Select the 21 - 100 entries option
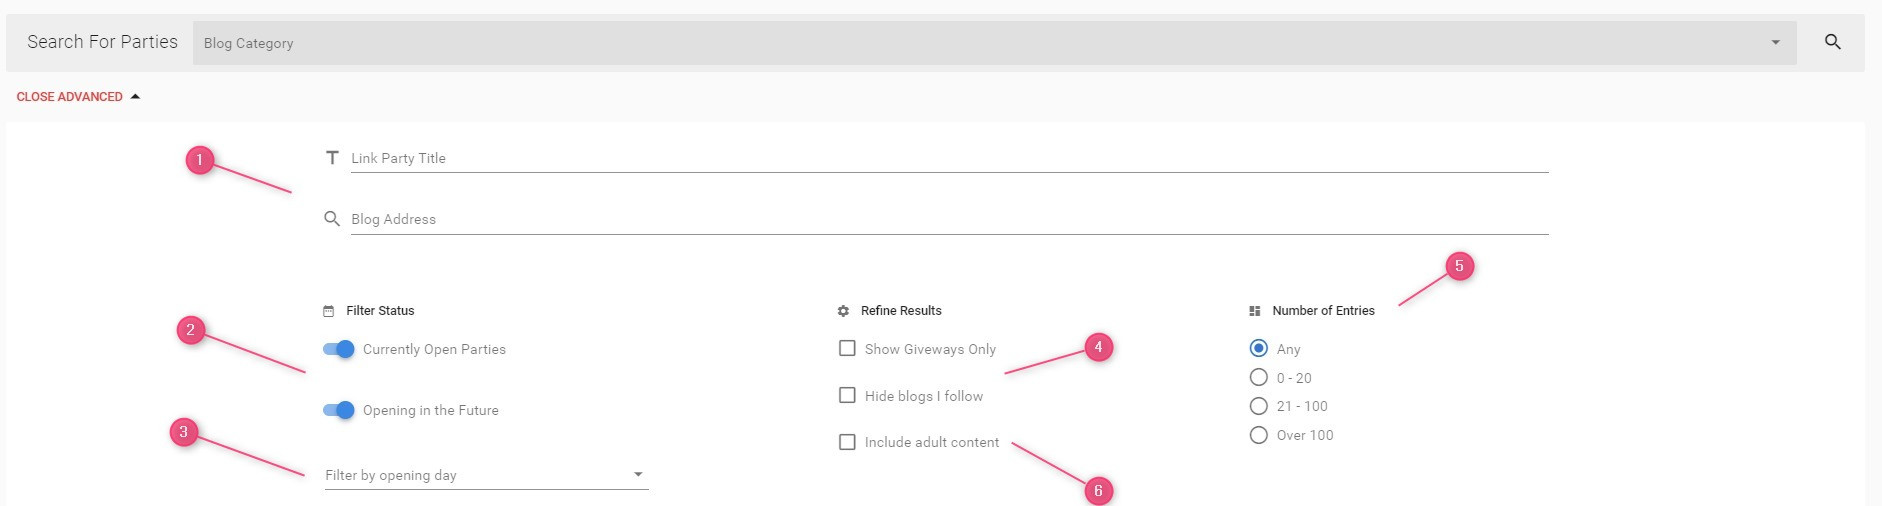The width and height of the screenshot is (1882, 506). (1259, 406)
